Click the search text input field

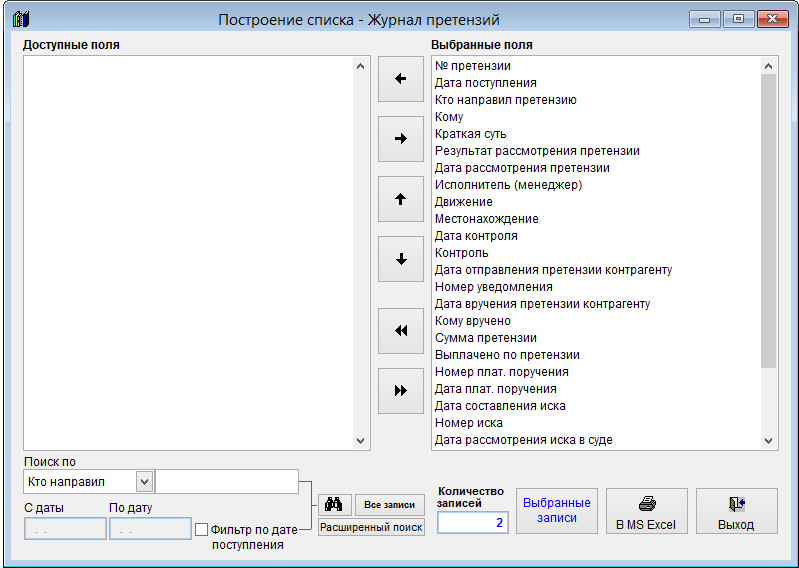[227, 481]
